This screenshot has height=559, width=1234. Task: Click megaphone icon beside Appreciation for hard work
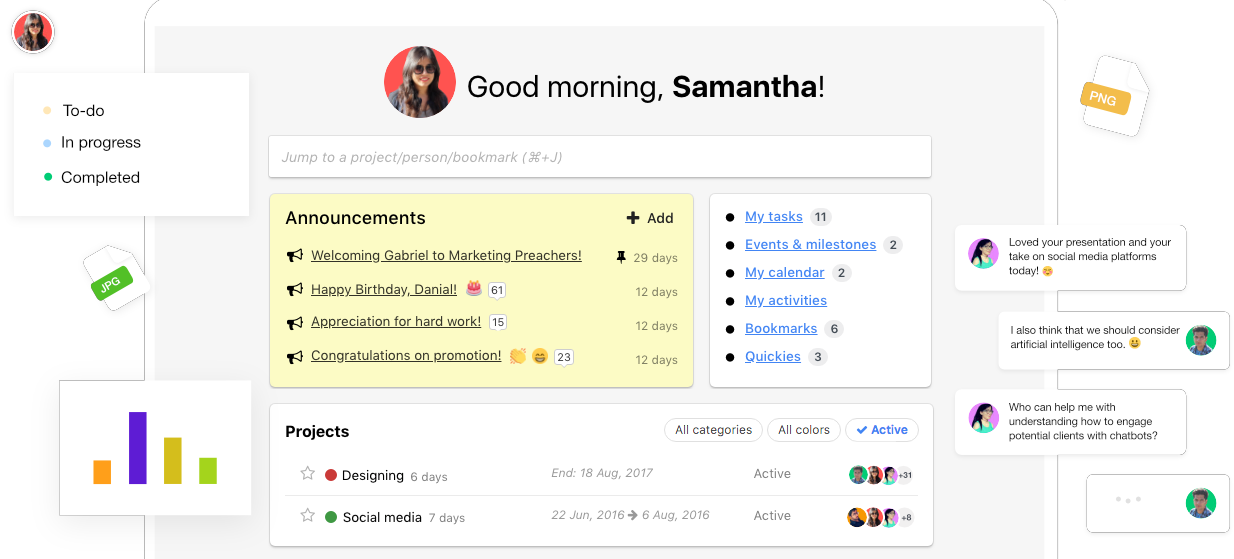pos(295,323)
